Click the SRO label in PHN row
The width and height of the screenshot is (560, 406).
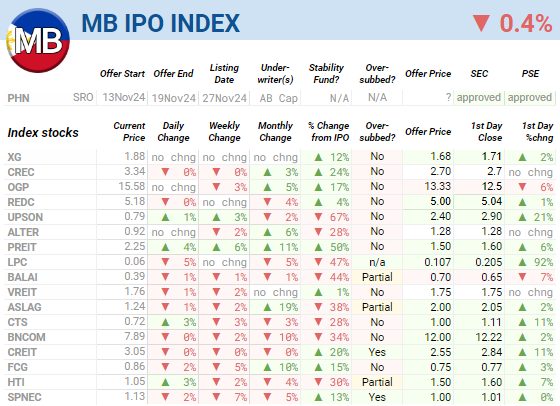83,97
